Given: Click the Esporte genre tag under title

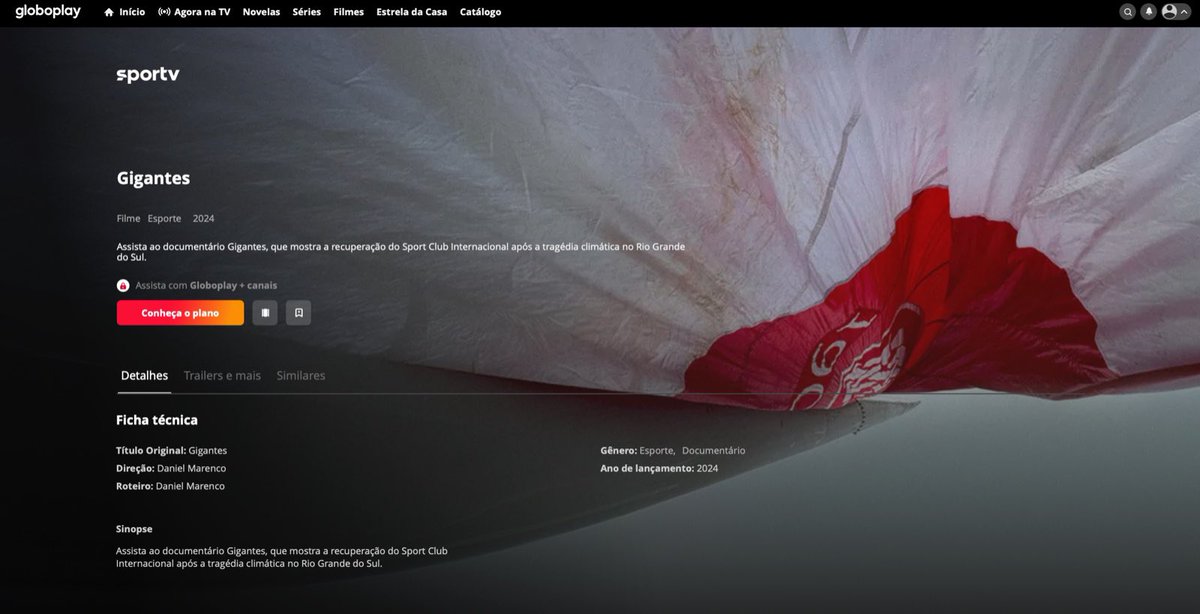Looking at the screenshot, I should tap(165, 218).
